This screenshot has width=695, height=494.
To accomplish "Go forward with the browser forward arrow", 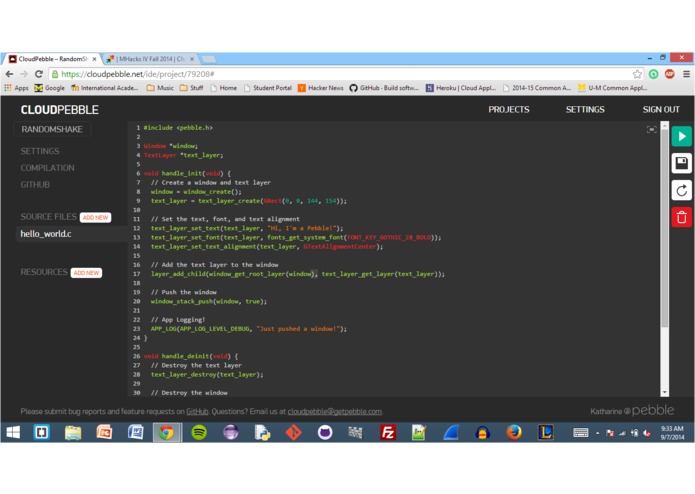I will point(24,74).
